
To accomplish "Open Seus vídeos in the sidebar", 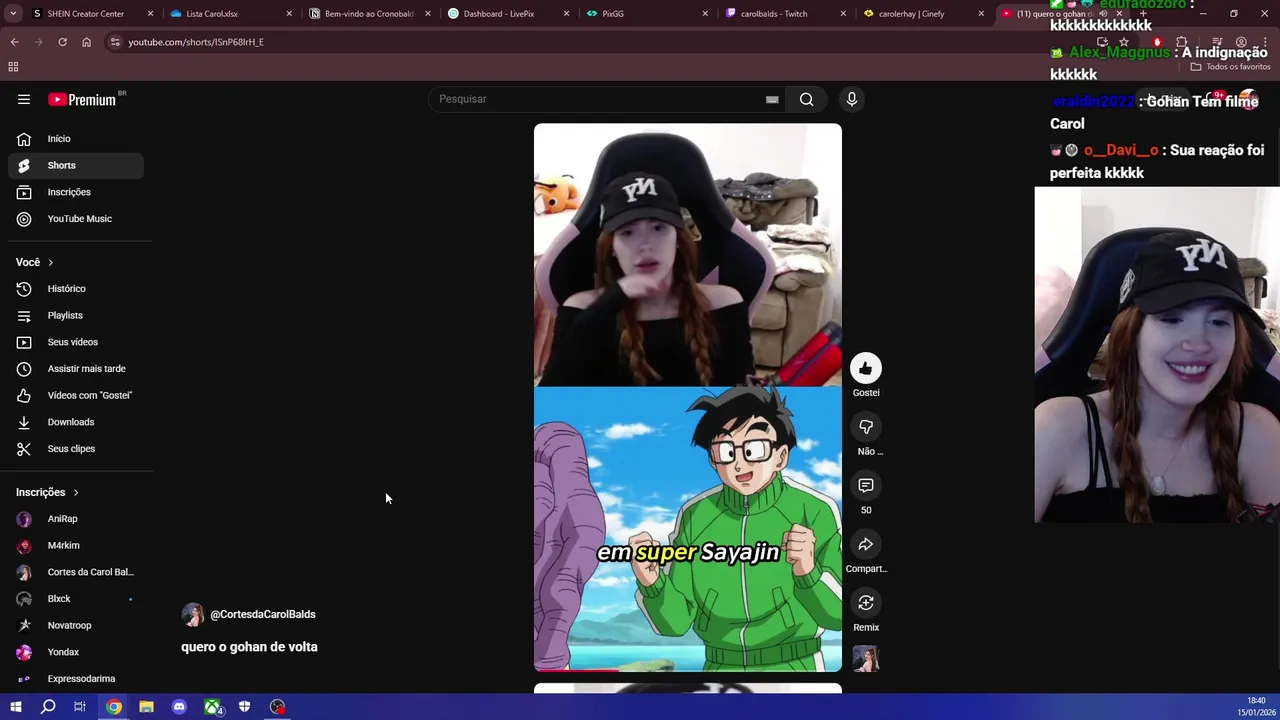I will point(76,342).
